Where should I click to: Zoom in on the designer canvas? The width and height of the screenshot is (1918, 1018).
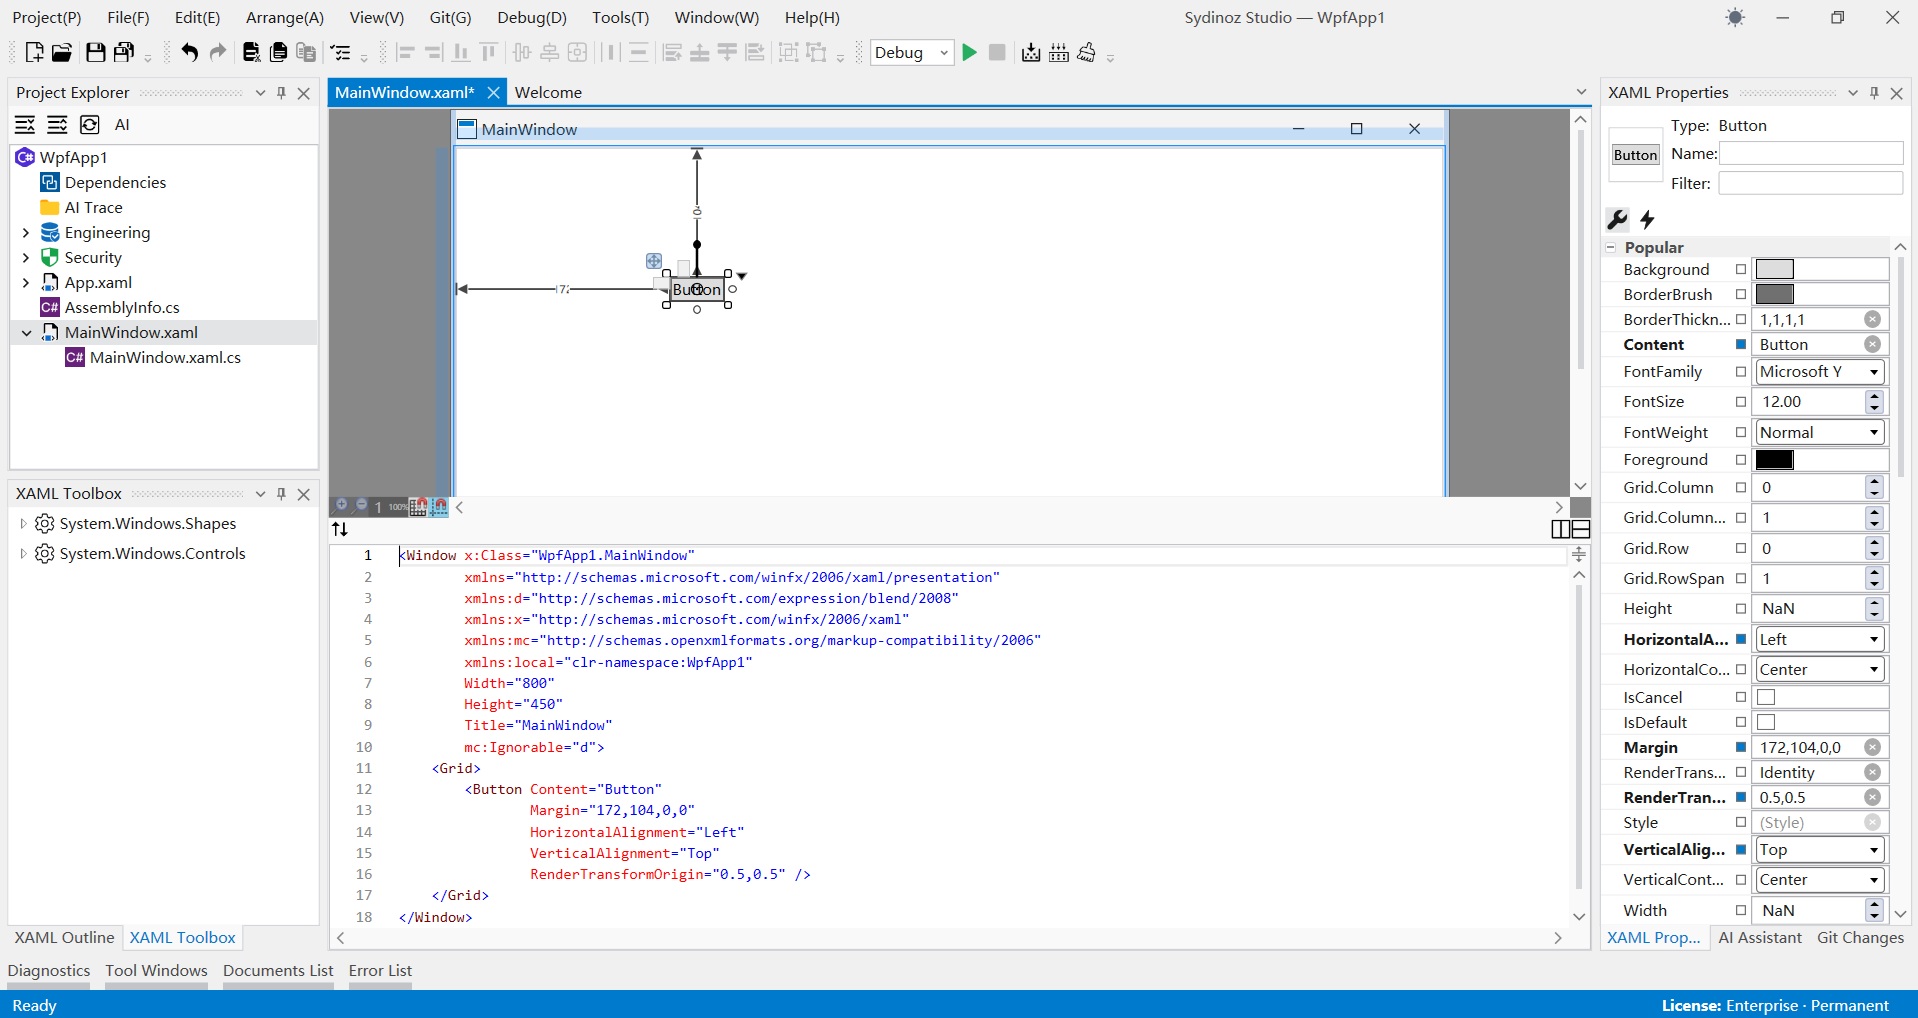[341, 505]
